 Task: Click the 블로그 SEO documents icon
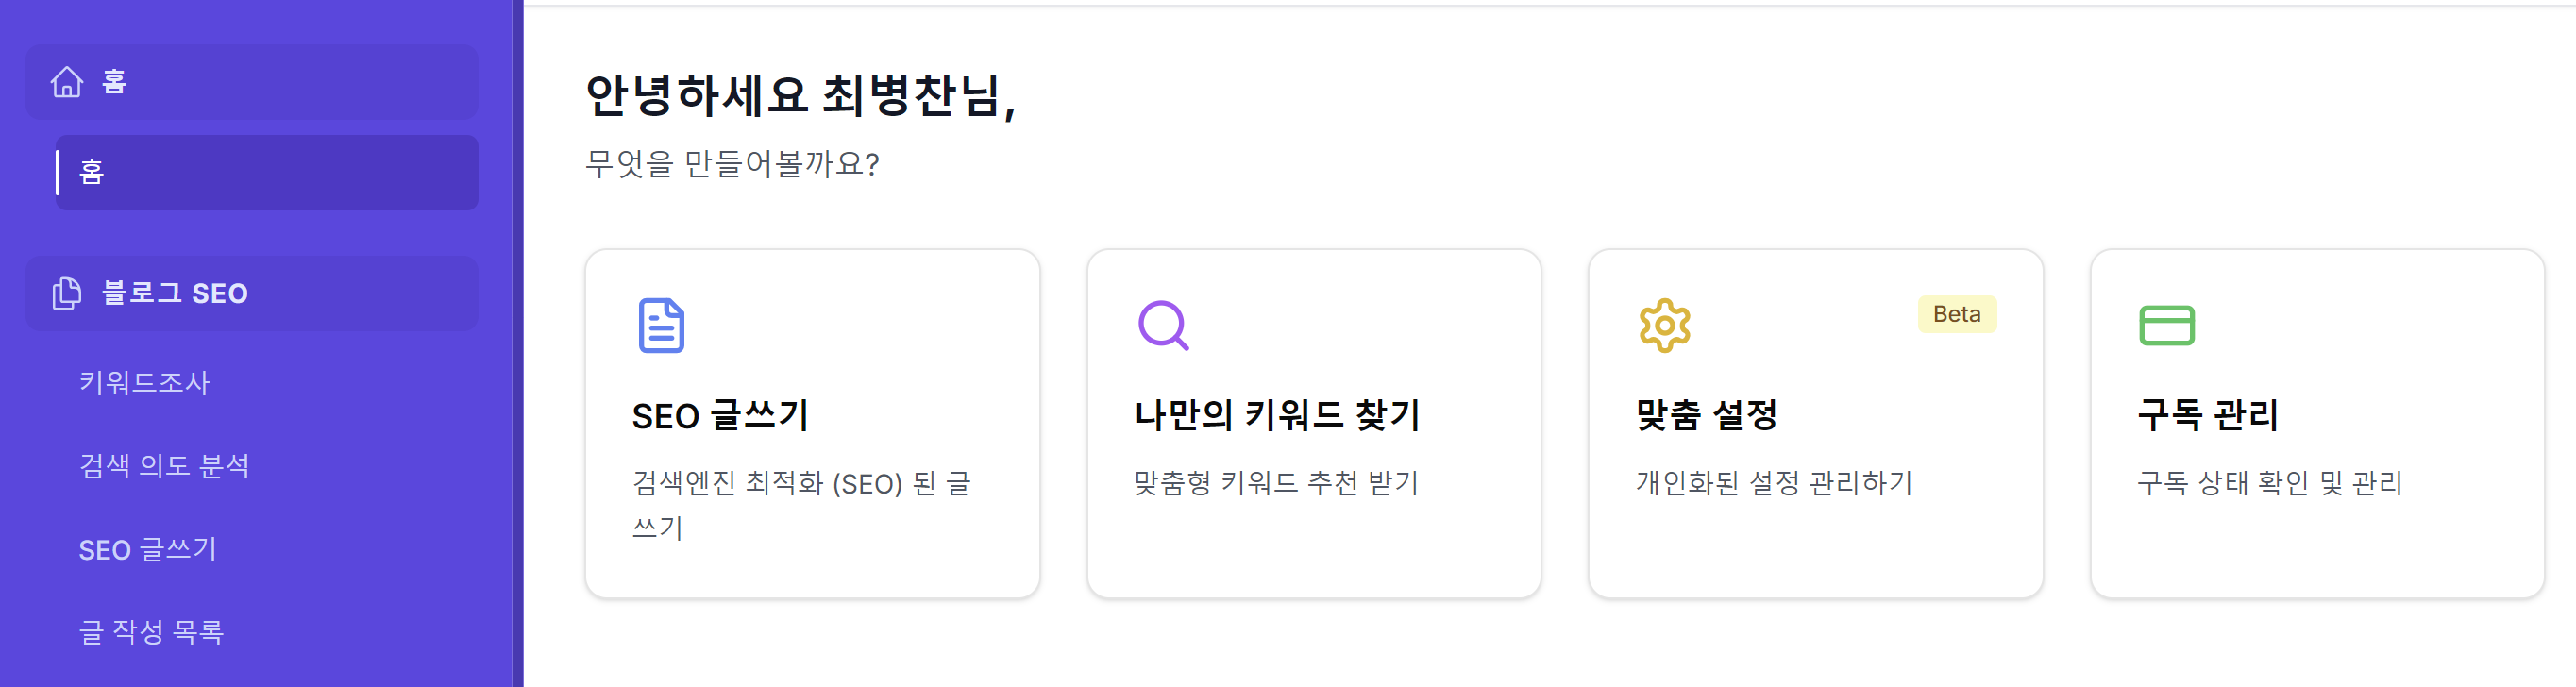tap(67, 293)
